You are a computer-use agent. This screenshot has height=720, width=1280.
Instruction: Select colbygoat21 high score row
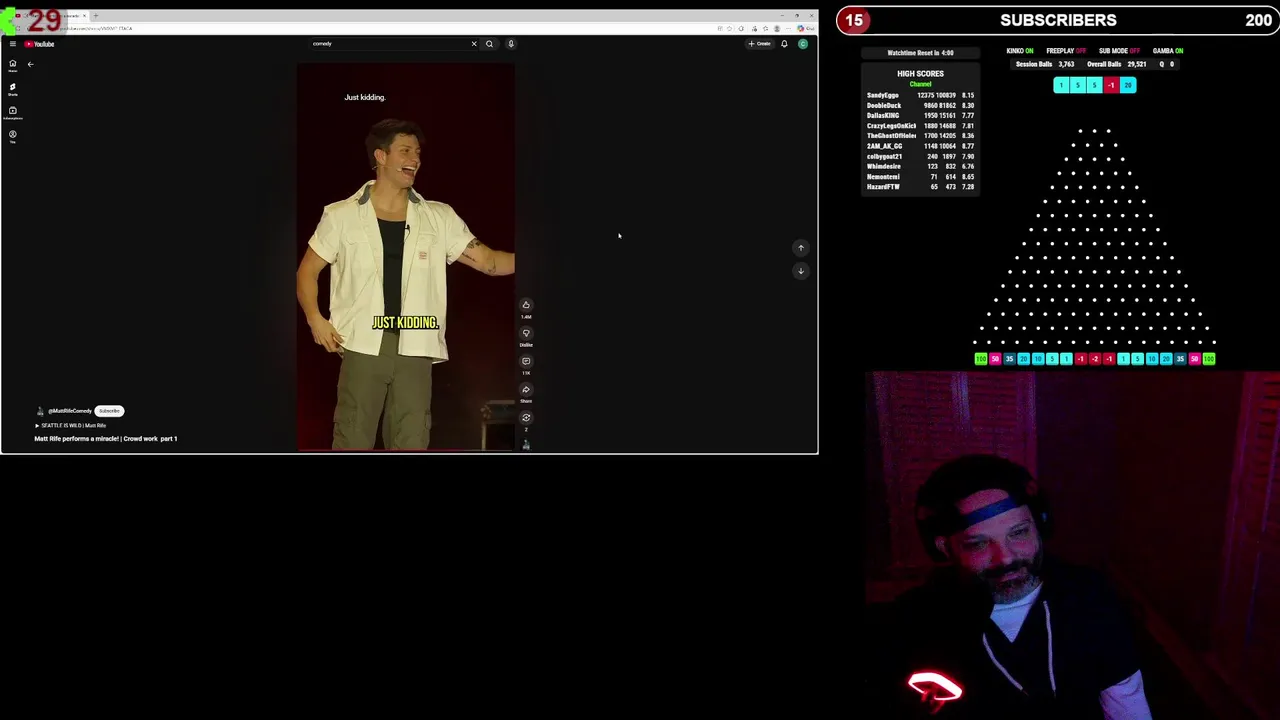[920, 156]
